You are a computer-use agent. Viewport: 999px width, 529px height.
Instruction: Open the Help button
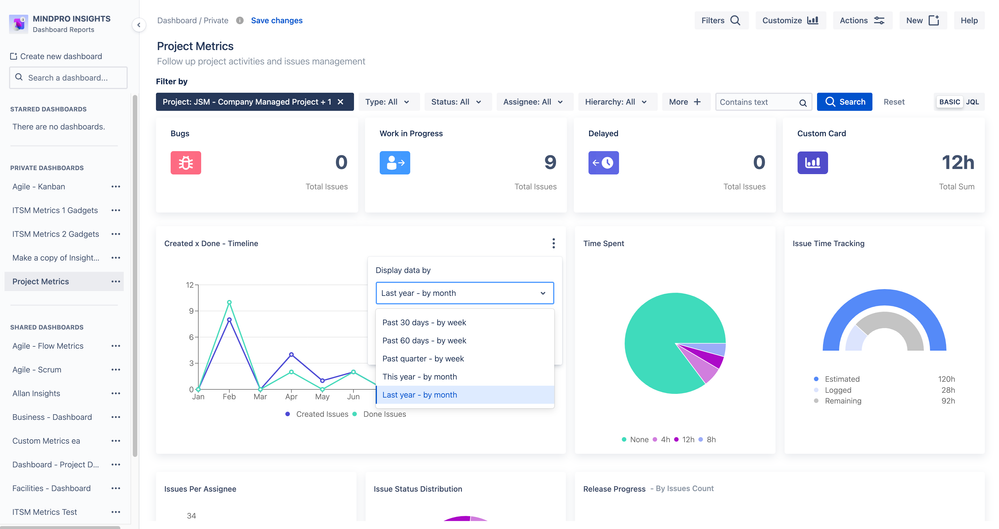coord(969,20)
